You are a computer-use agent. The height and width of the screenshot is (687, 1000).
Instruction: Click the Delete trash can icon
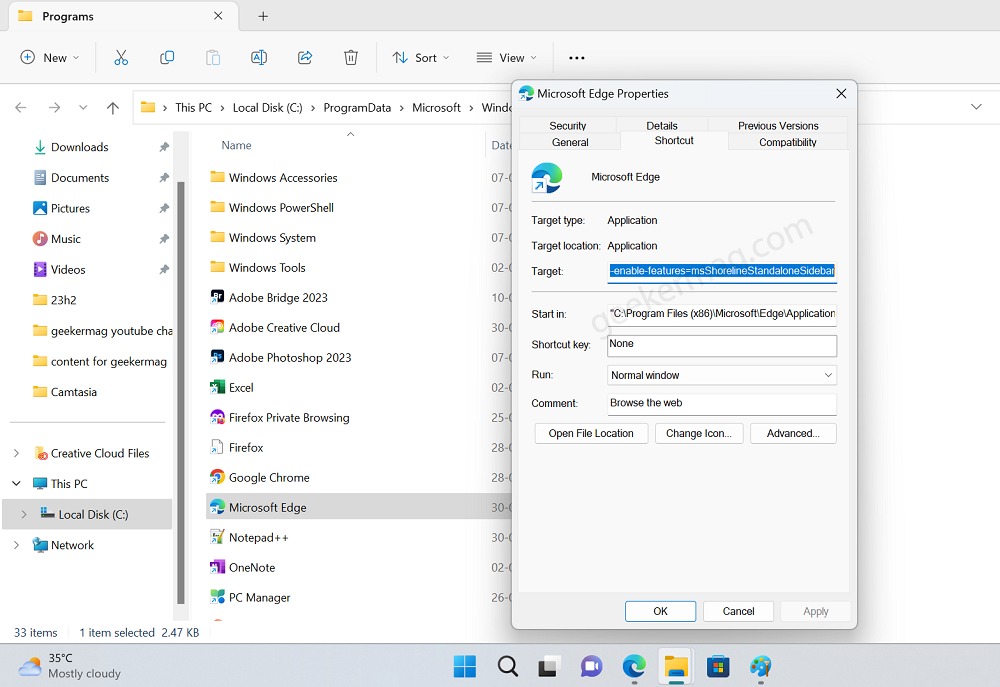351,57
